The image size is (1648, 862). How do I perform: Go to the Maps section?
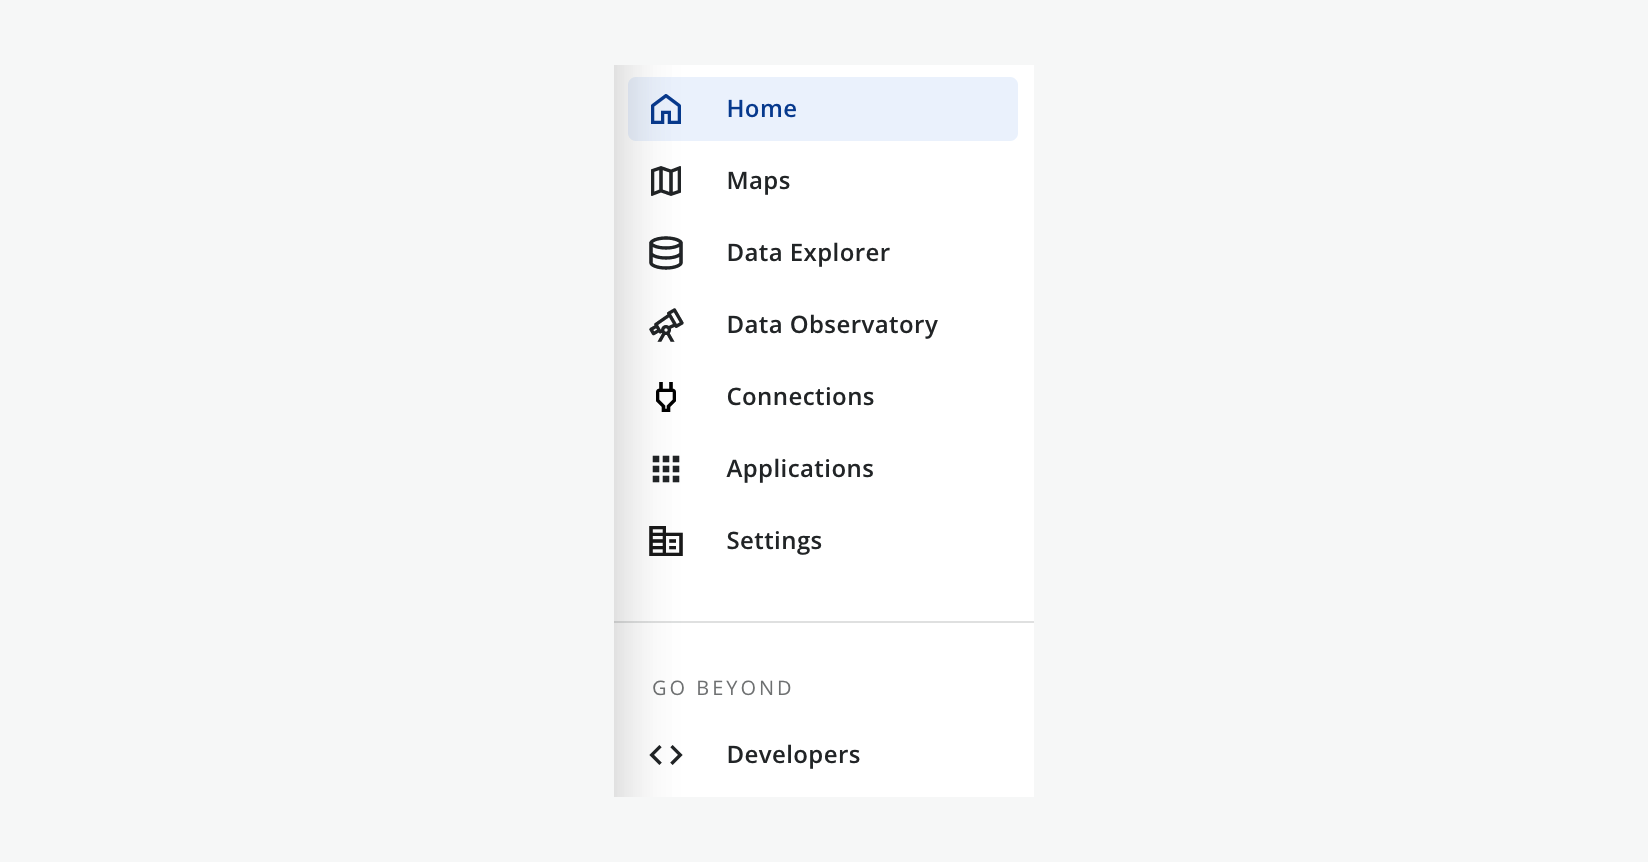(823, 181)
